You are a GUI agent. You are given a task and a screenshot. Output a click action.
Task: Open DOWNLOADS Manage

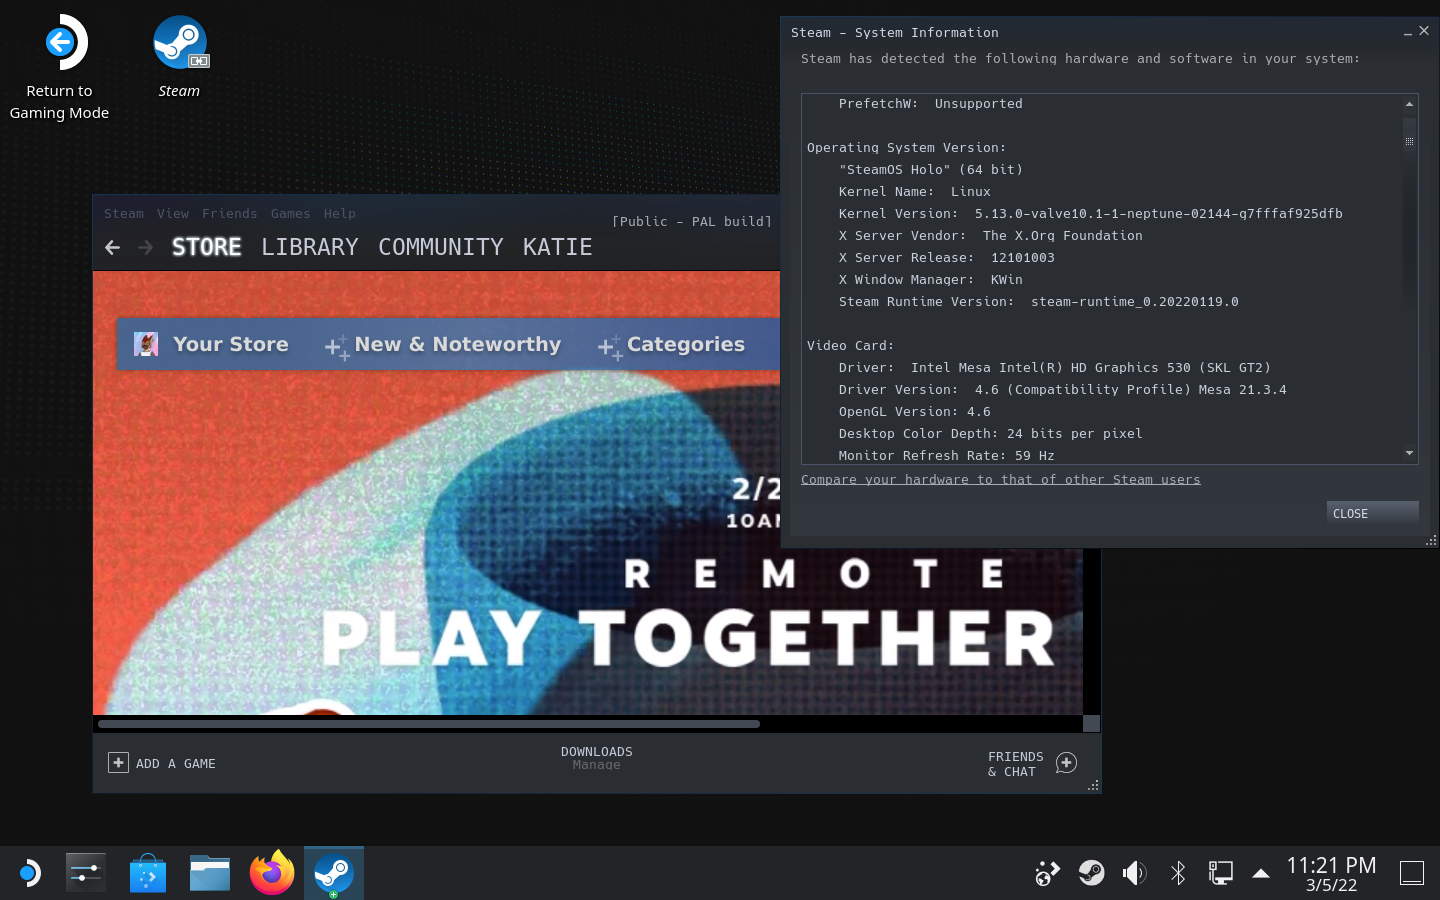[597, 758]
